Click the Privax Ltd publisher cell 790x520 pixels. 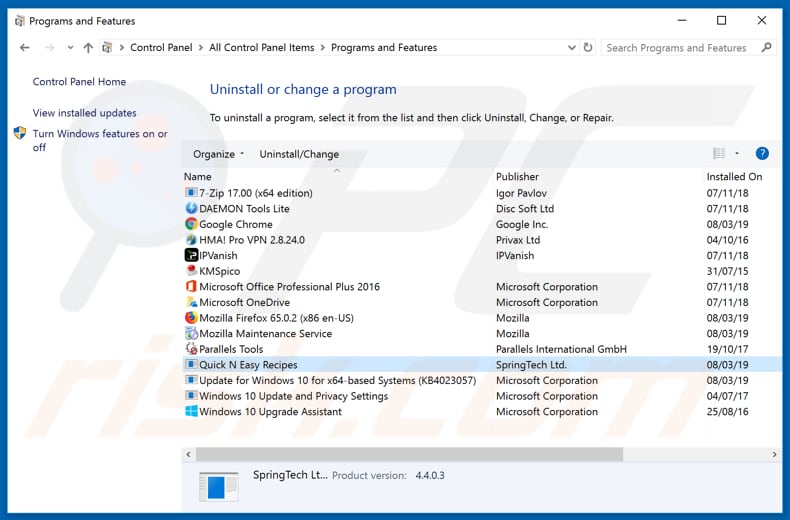517,239
